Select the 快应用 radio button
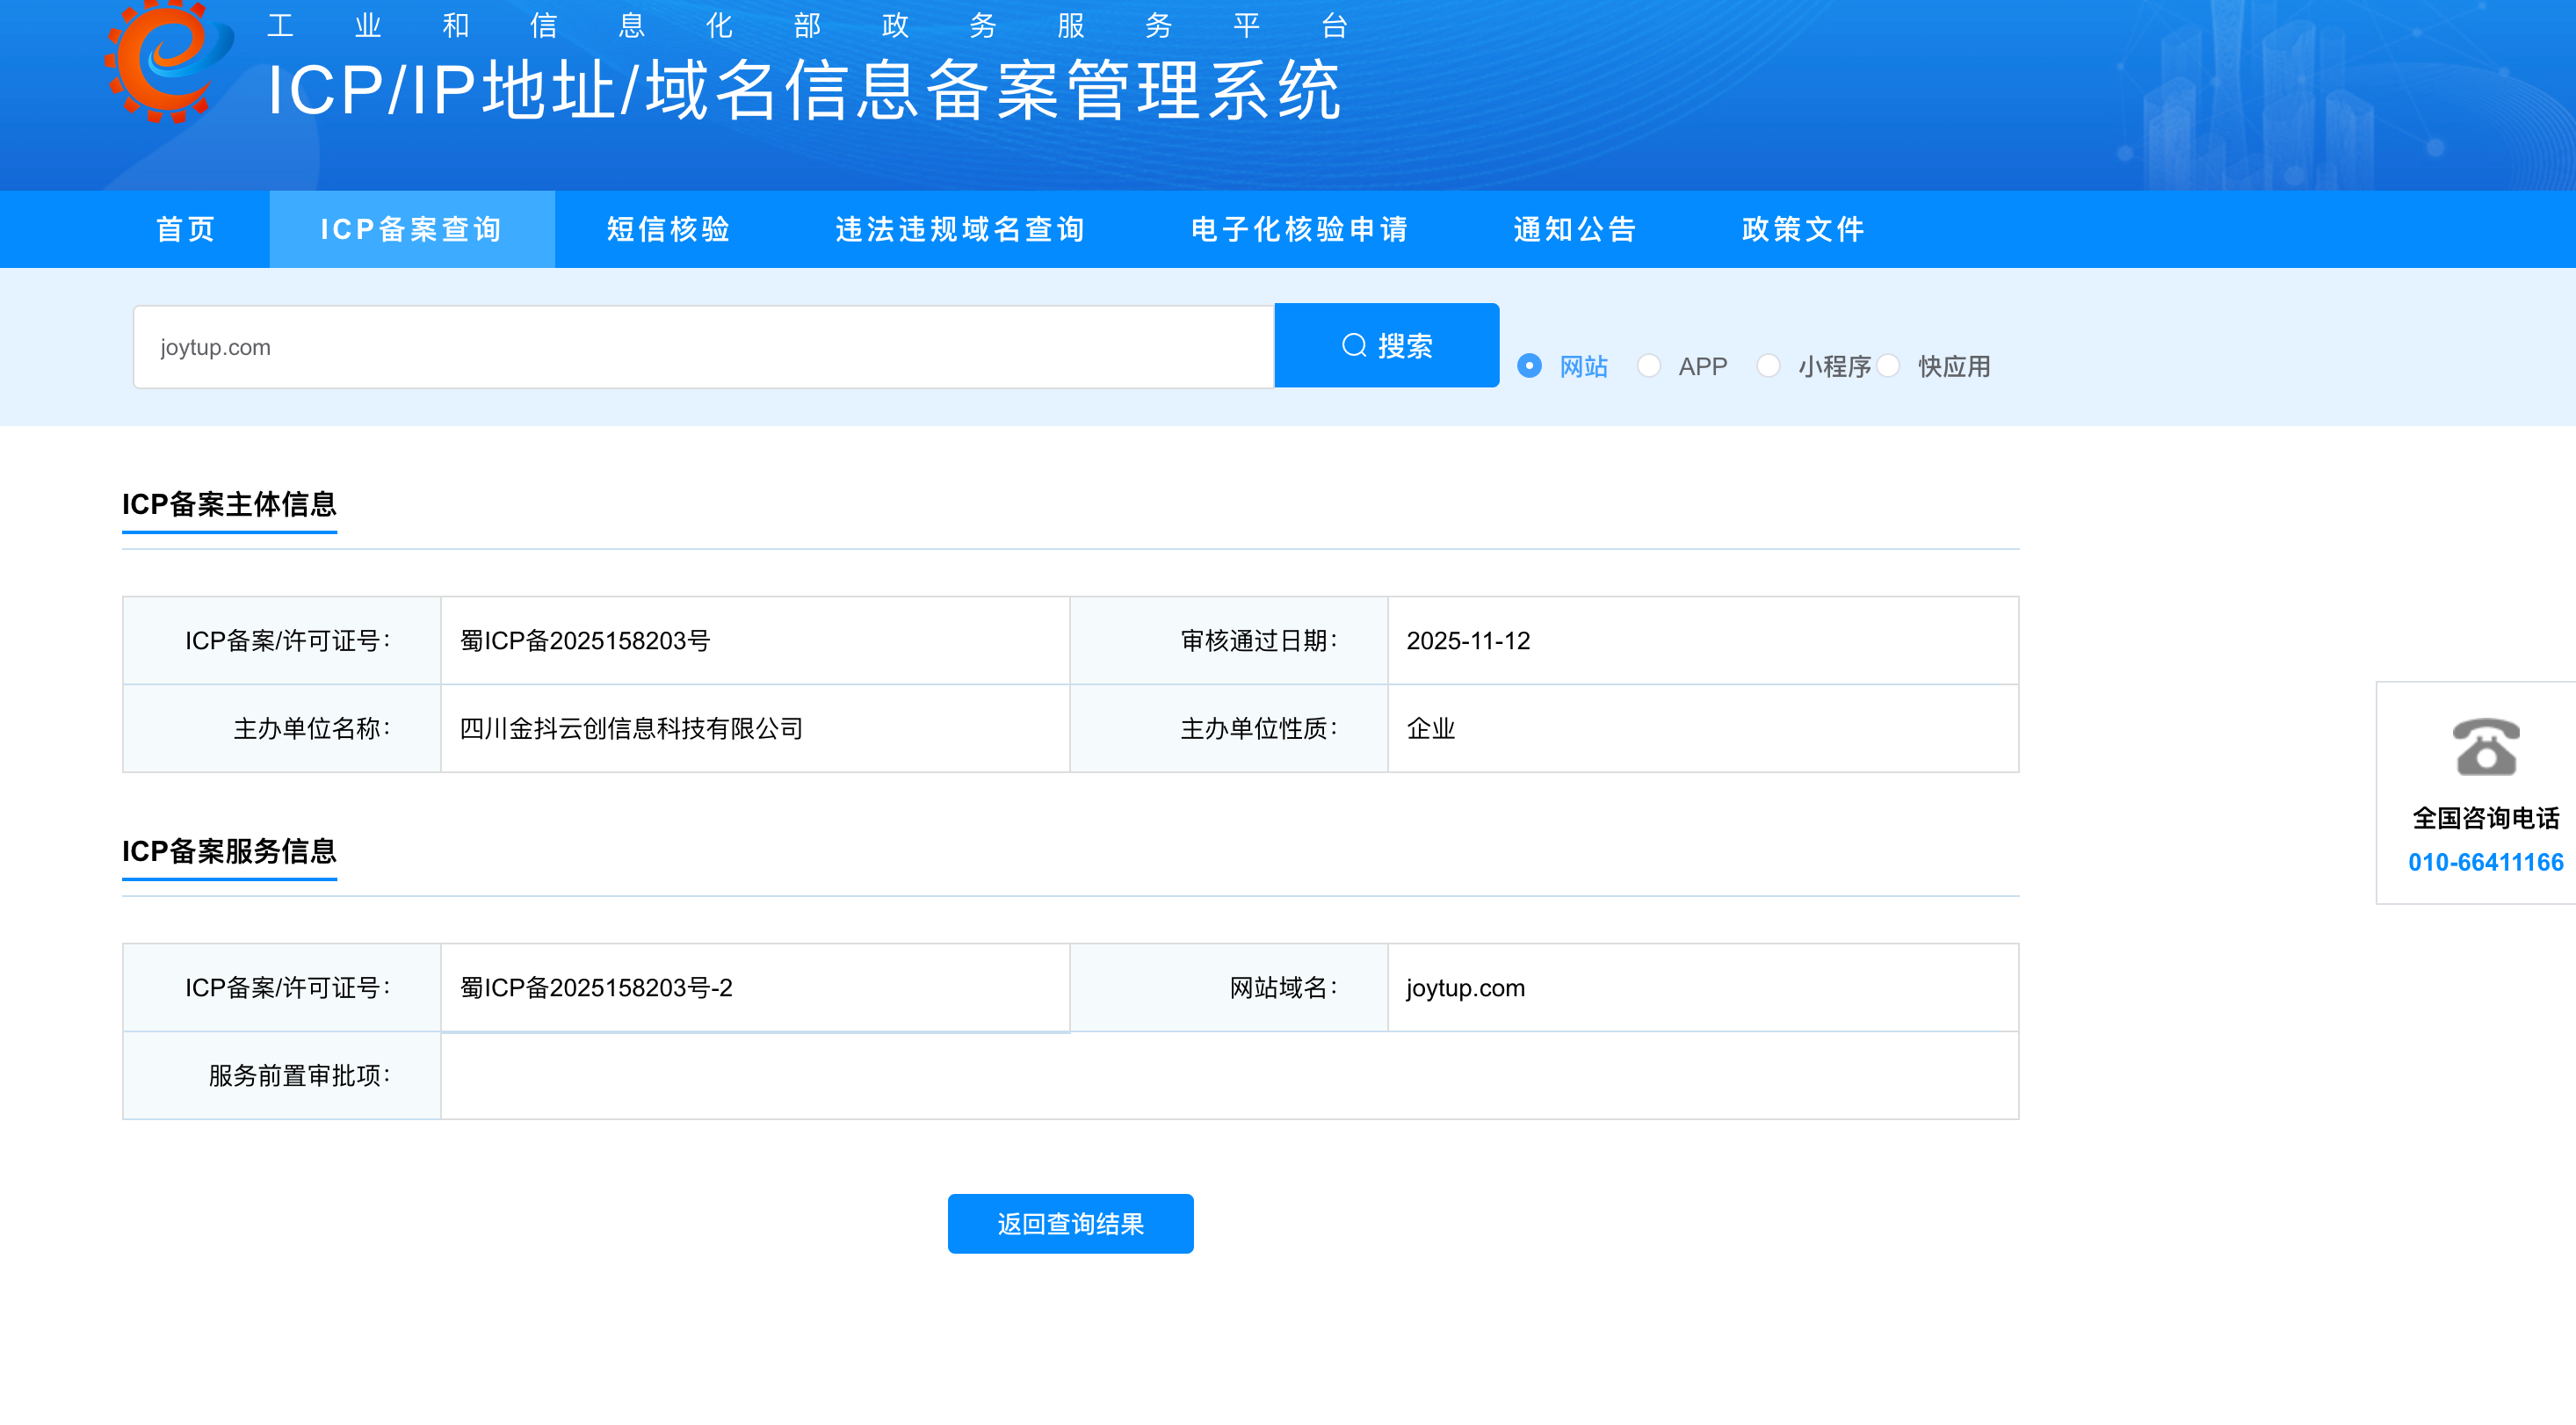This screenshot has height=1425, width=2576. coord(1888,366)
